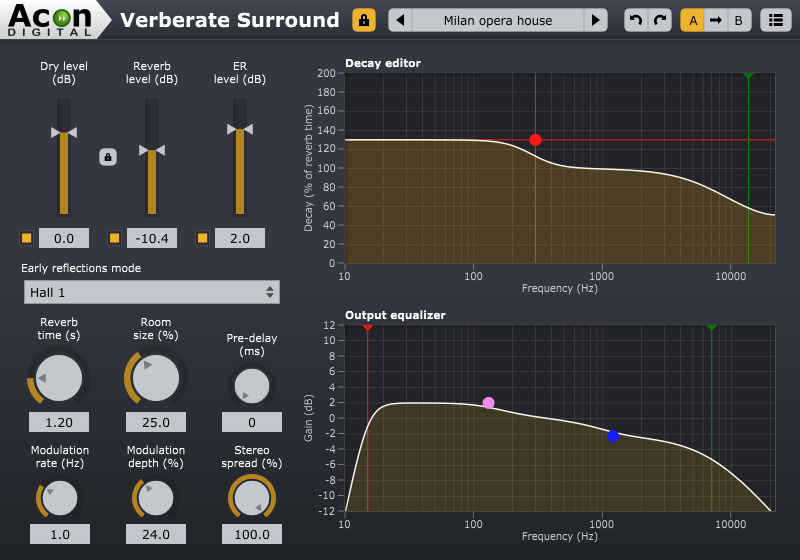
Task: Click the Reverb level slider handle
Action: [152, 150]
